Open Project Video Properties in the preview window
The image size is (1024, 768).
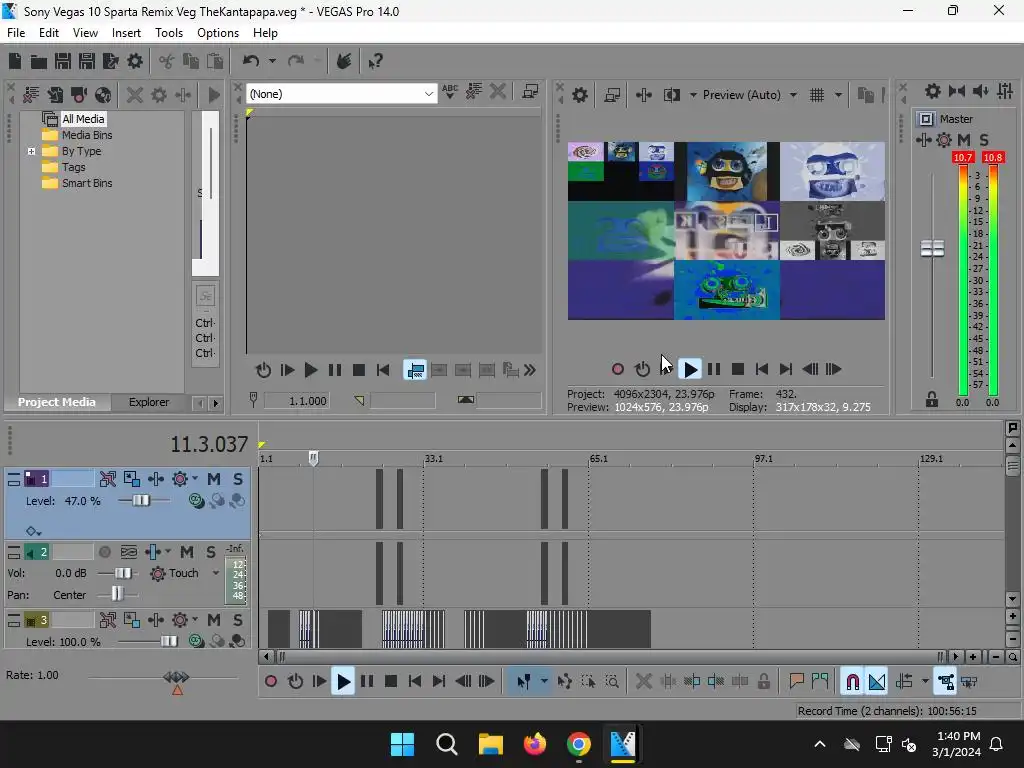(579, 95)
